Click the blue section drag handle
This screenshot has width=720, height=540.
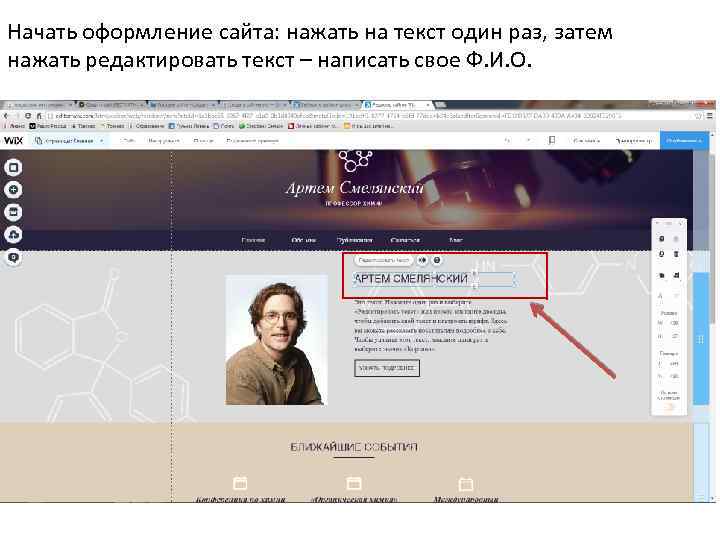pos(701,339)
